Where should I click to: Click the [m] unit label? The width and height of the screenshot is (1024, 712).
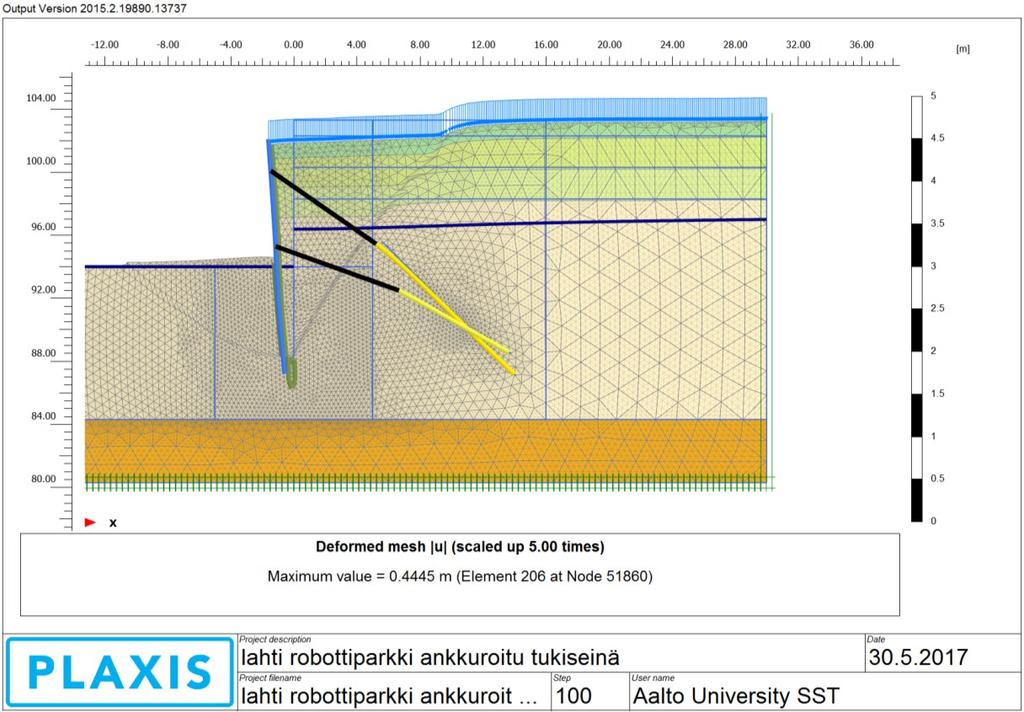[x=963, y=50]
